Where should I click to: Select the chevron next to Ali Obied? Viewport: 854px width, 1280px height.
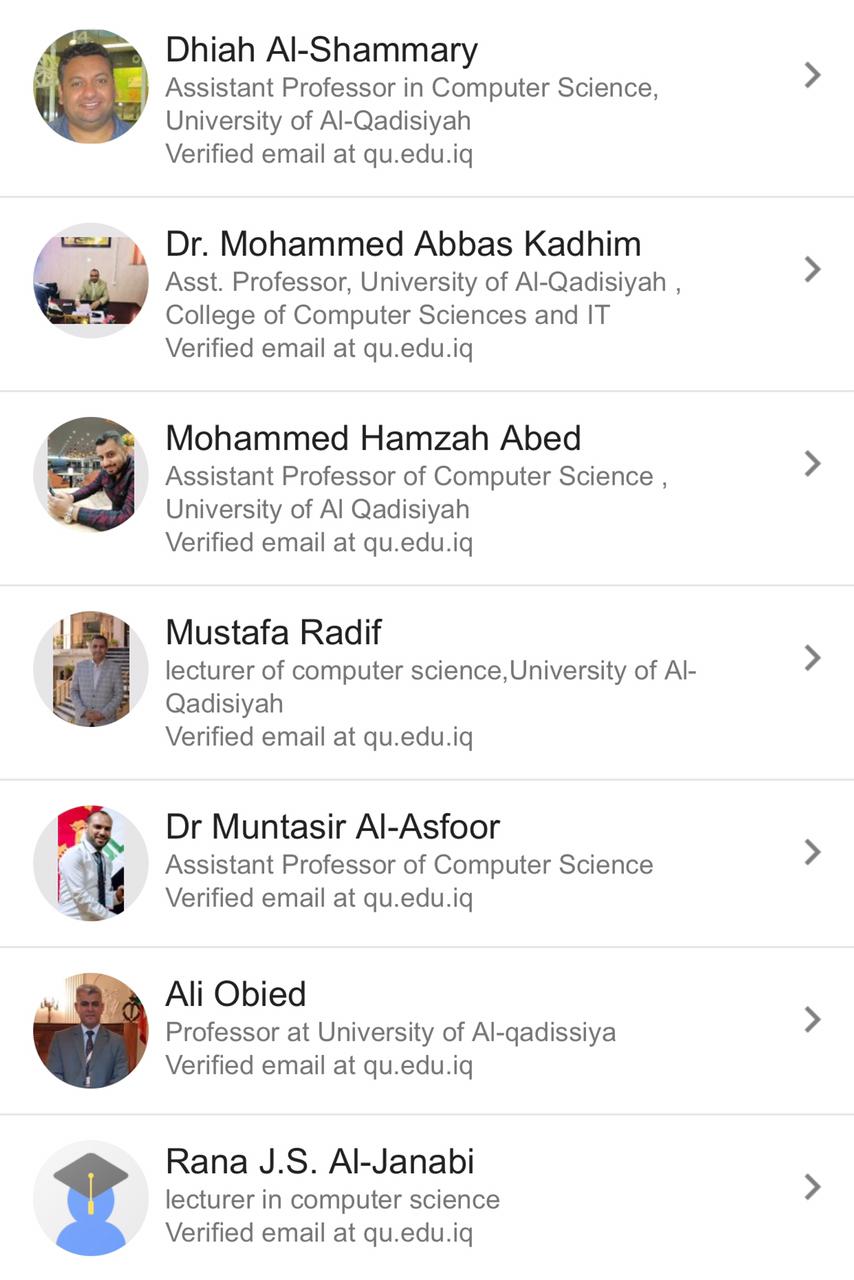point(812,1019)
